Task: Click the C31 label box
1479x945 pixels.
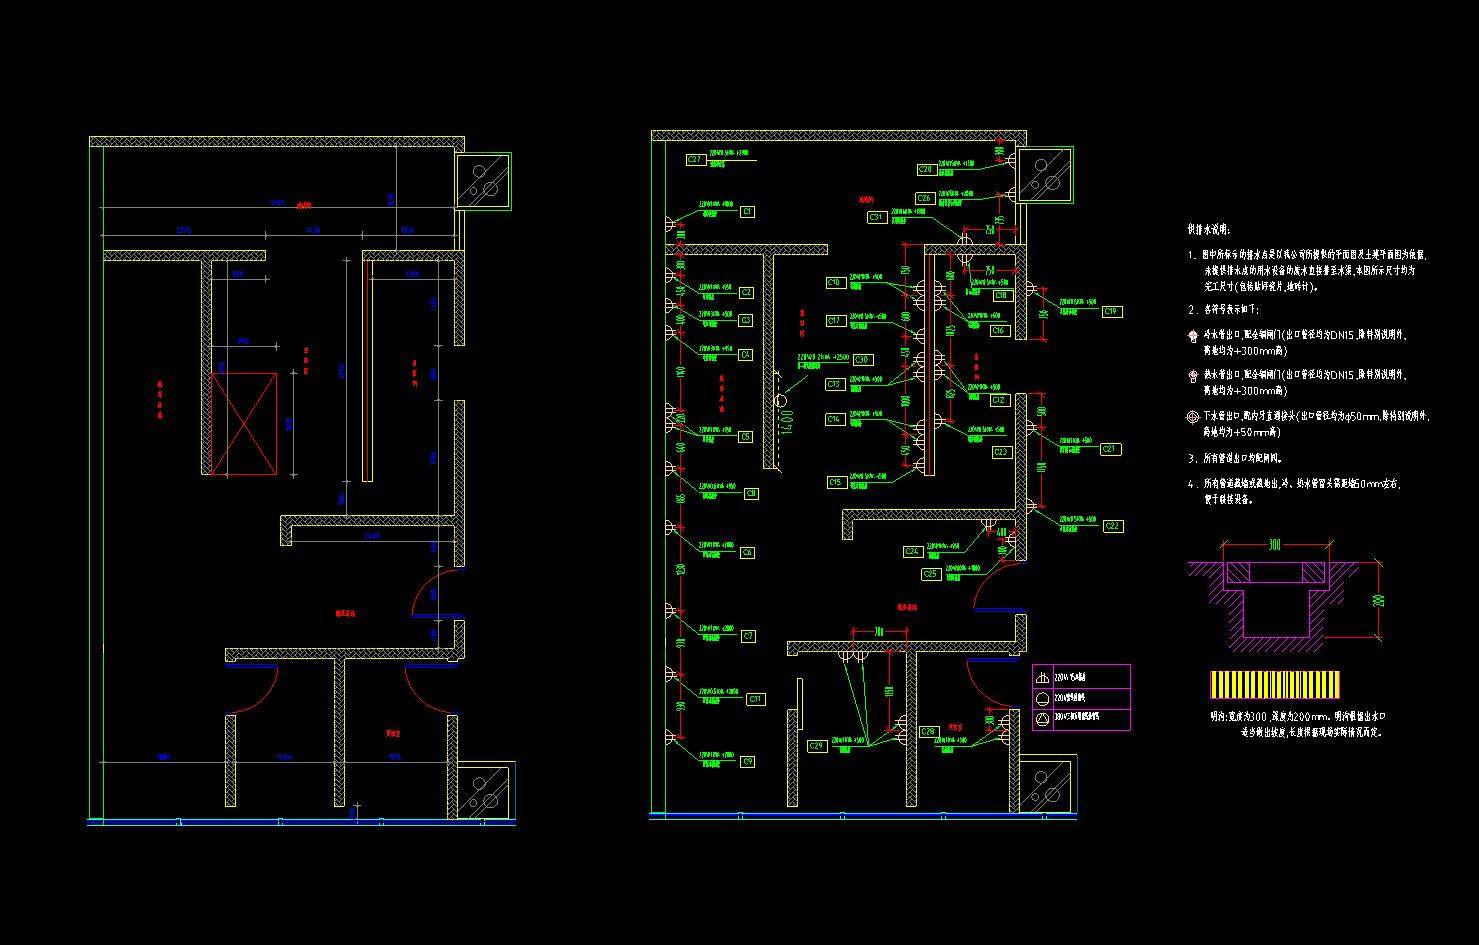Action: tap(876, 217)
